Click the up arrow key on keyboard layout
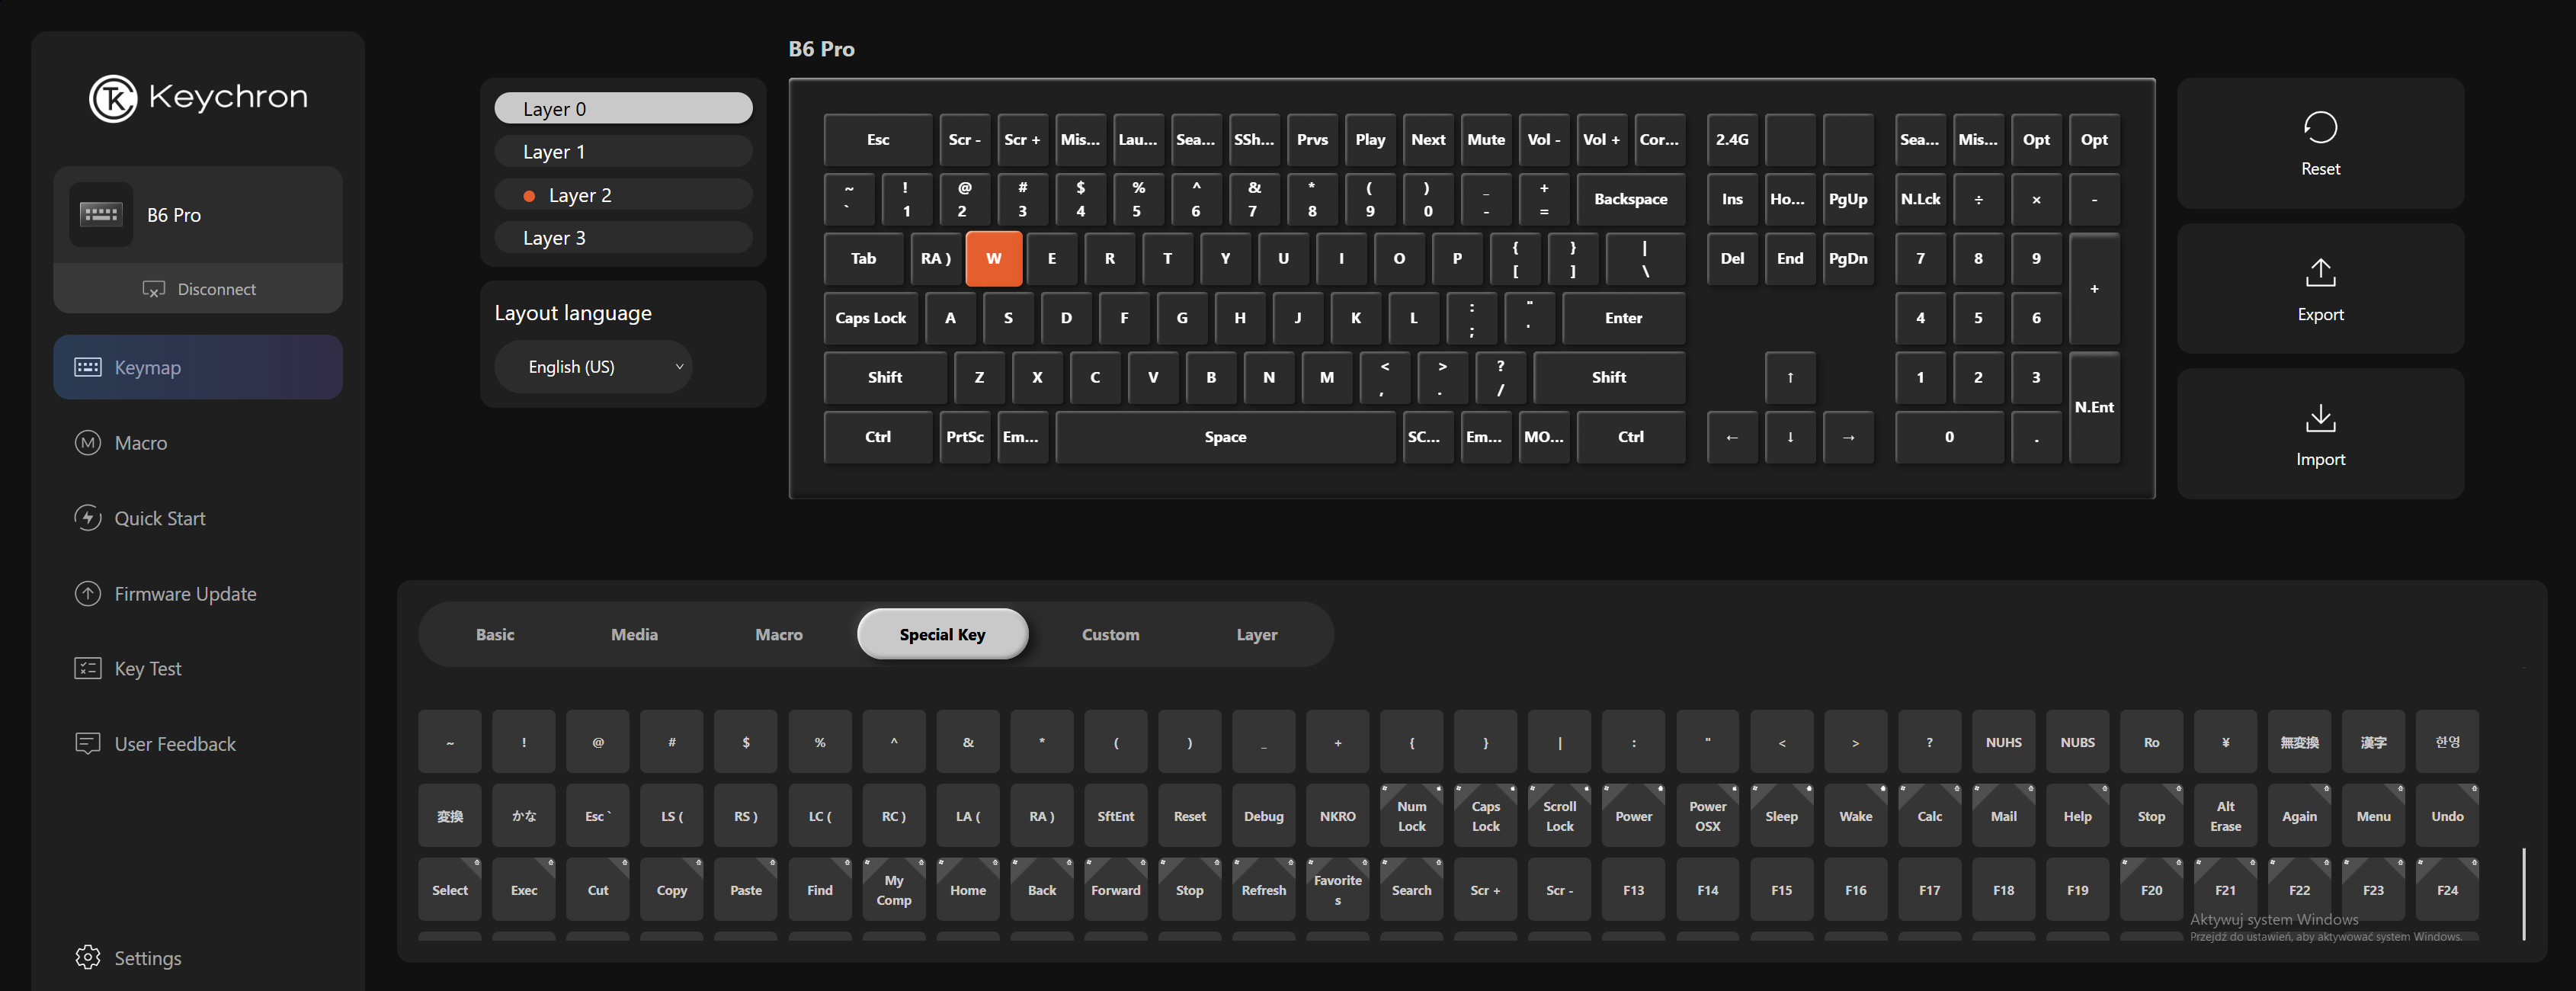The width and height of the screenshot is (2576, 991). point(1790,378)
